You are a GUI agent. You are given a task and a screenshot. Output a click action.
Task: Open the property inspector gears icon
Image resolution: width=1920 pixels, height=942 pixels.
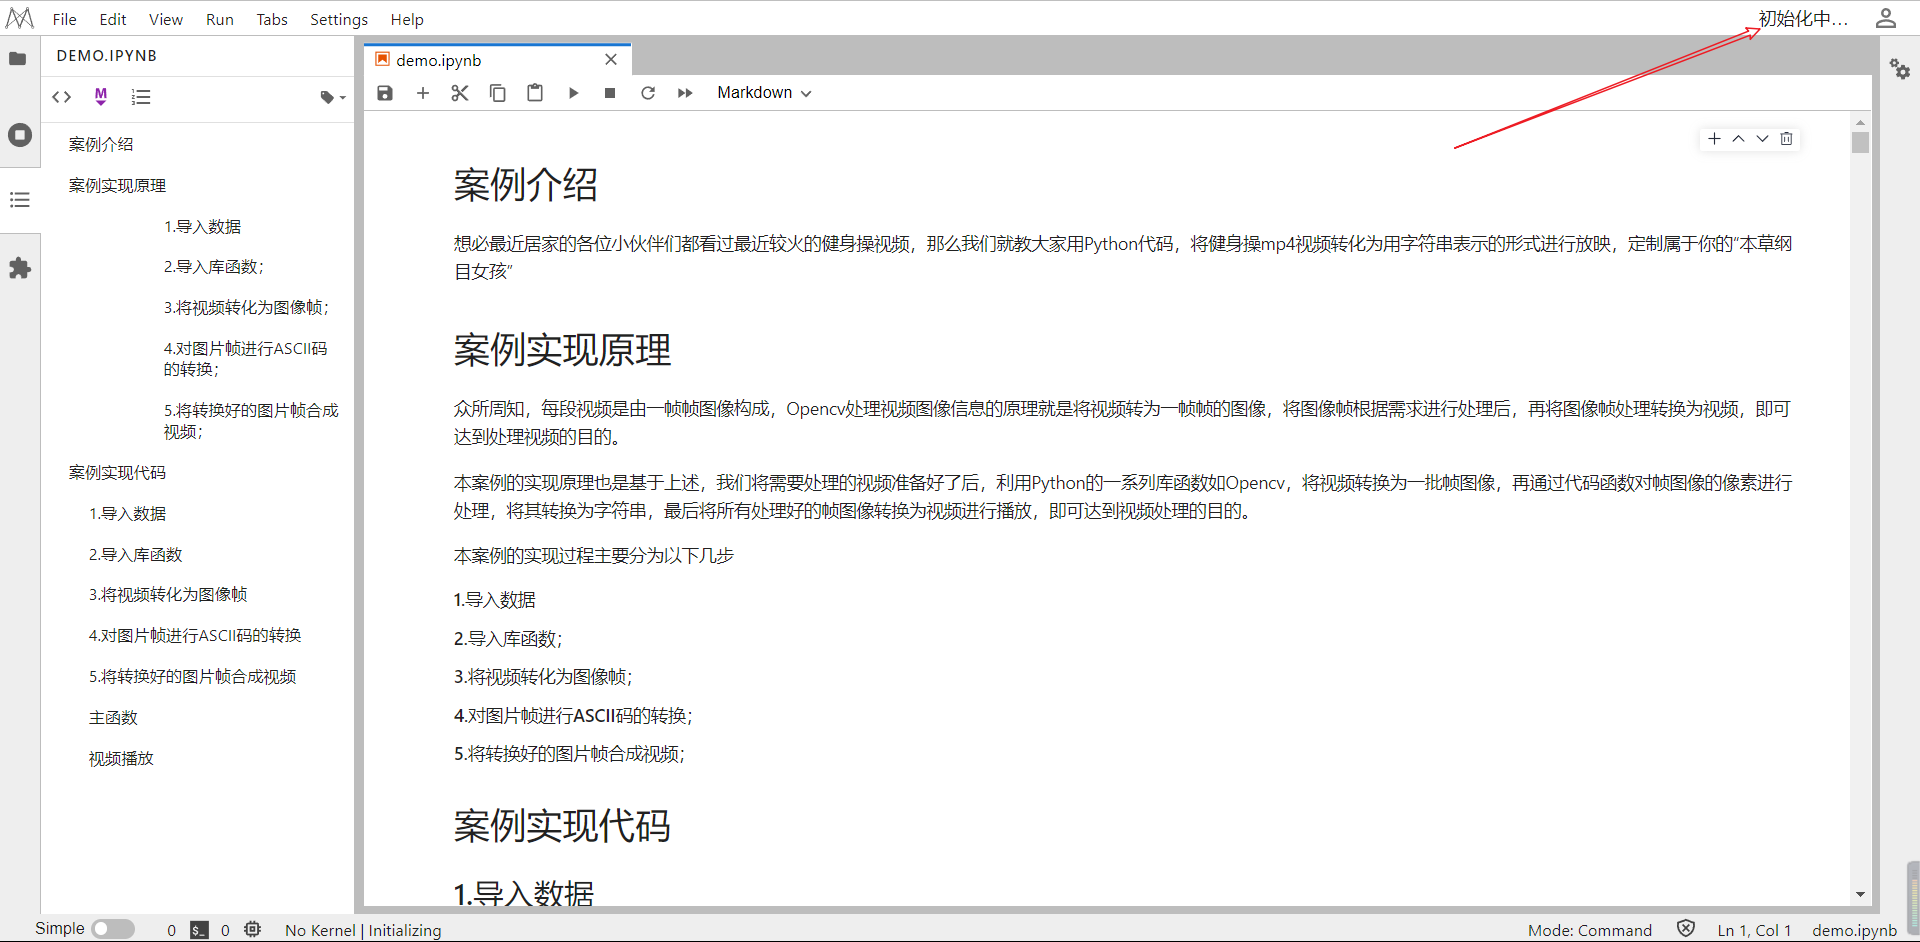tap(1900, 69)
